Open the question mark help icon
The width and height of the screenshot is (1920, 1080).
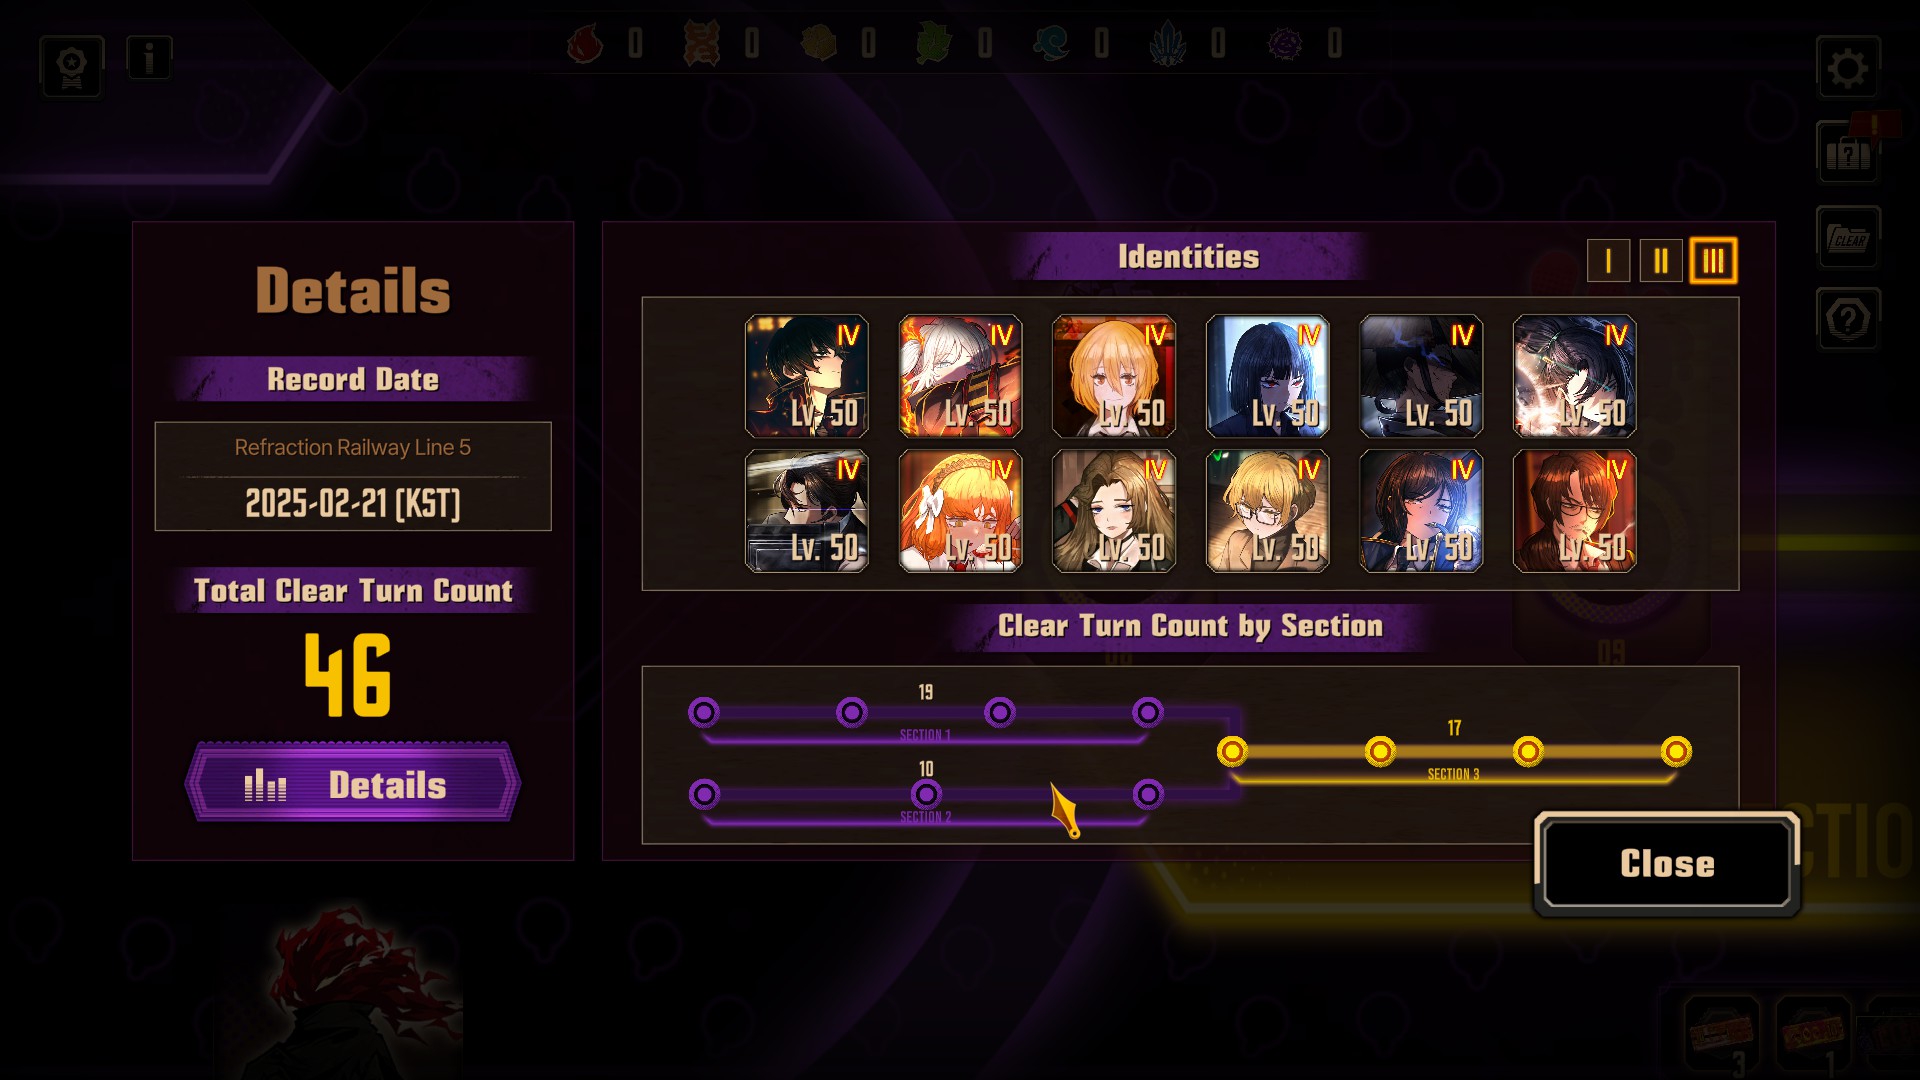point(1847,319)
